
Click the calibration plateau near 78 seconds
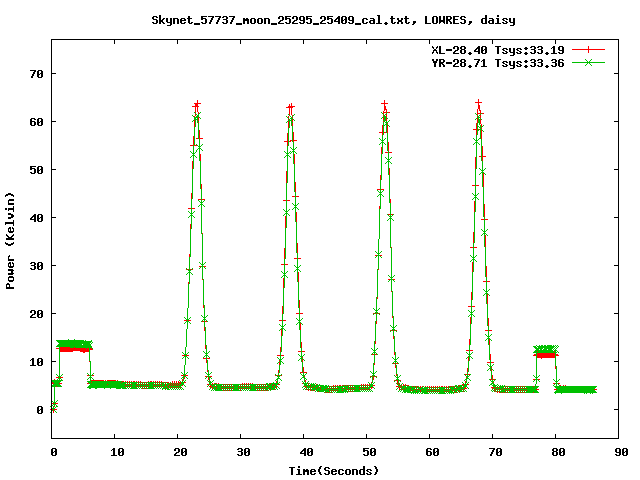[x=546, y=351]
